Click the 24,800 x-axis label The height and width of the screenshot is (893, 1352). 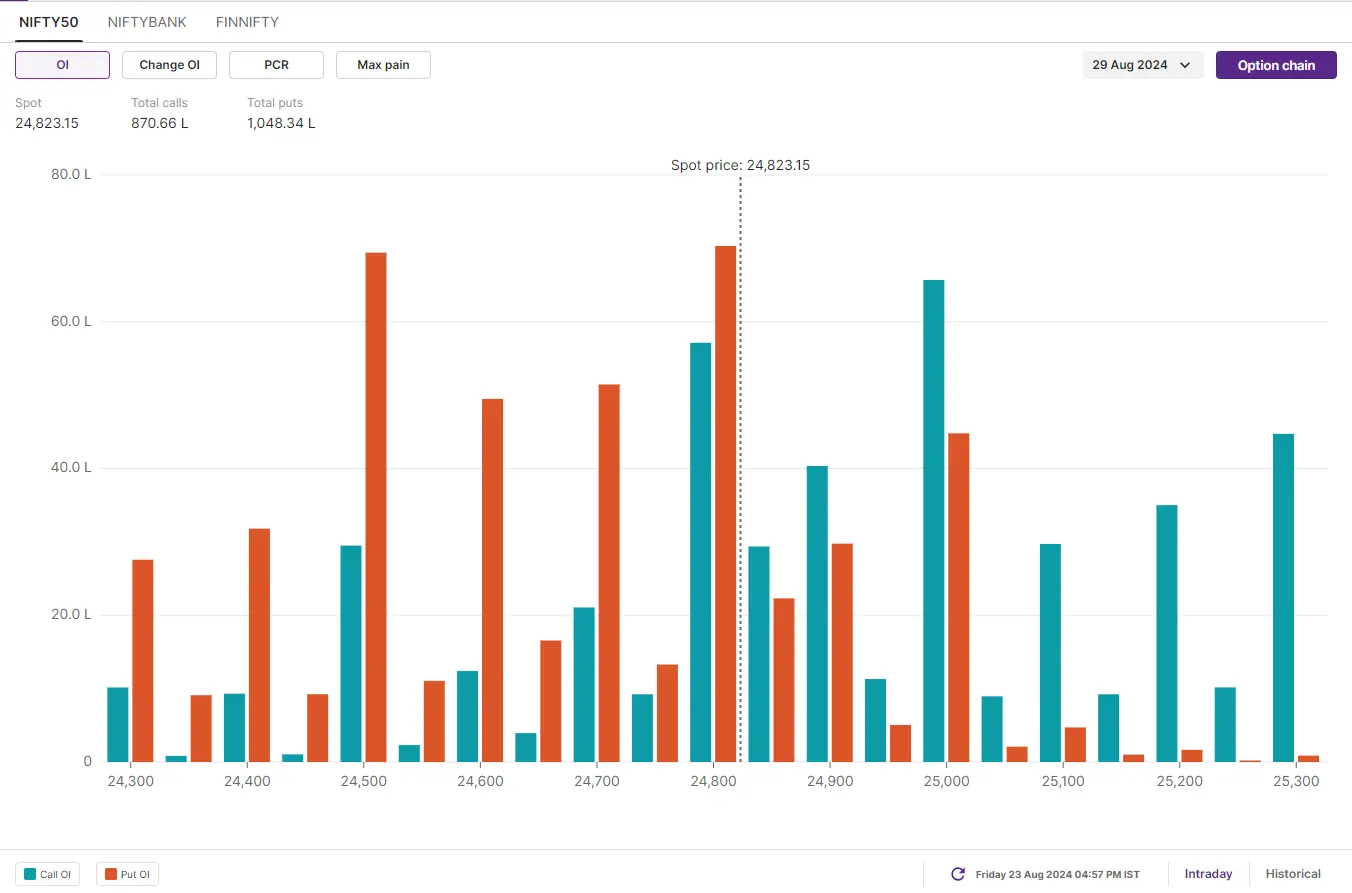(x=713, y=781)
